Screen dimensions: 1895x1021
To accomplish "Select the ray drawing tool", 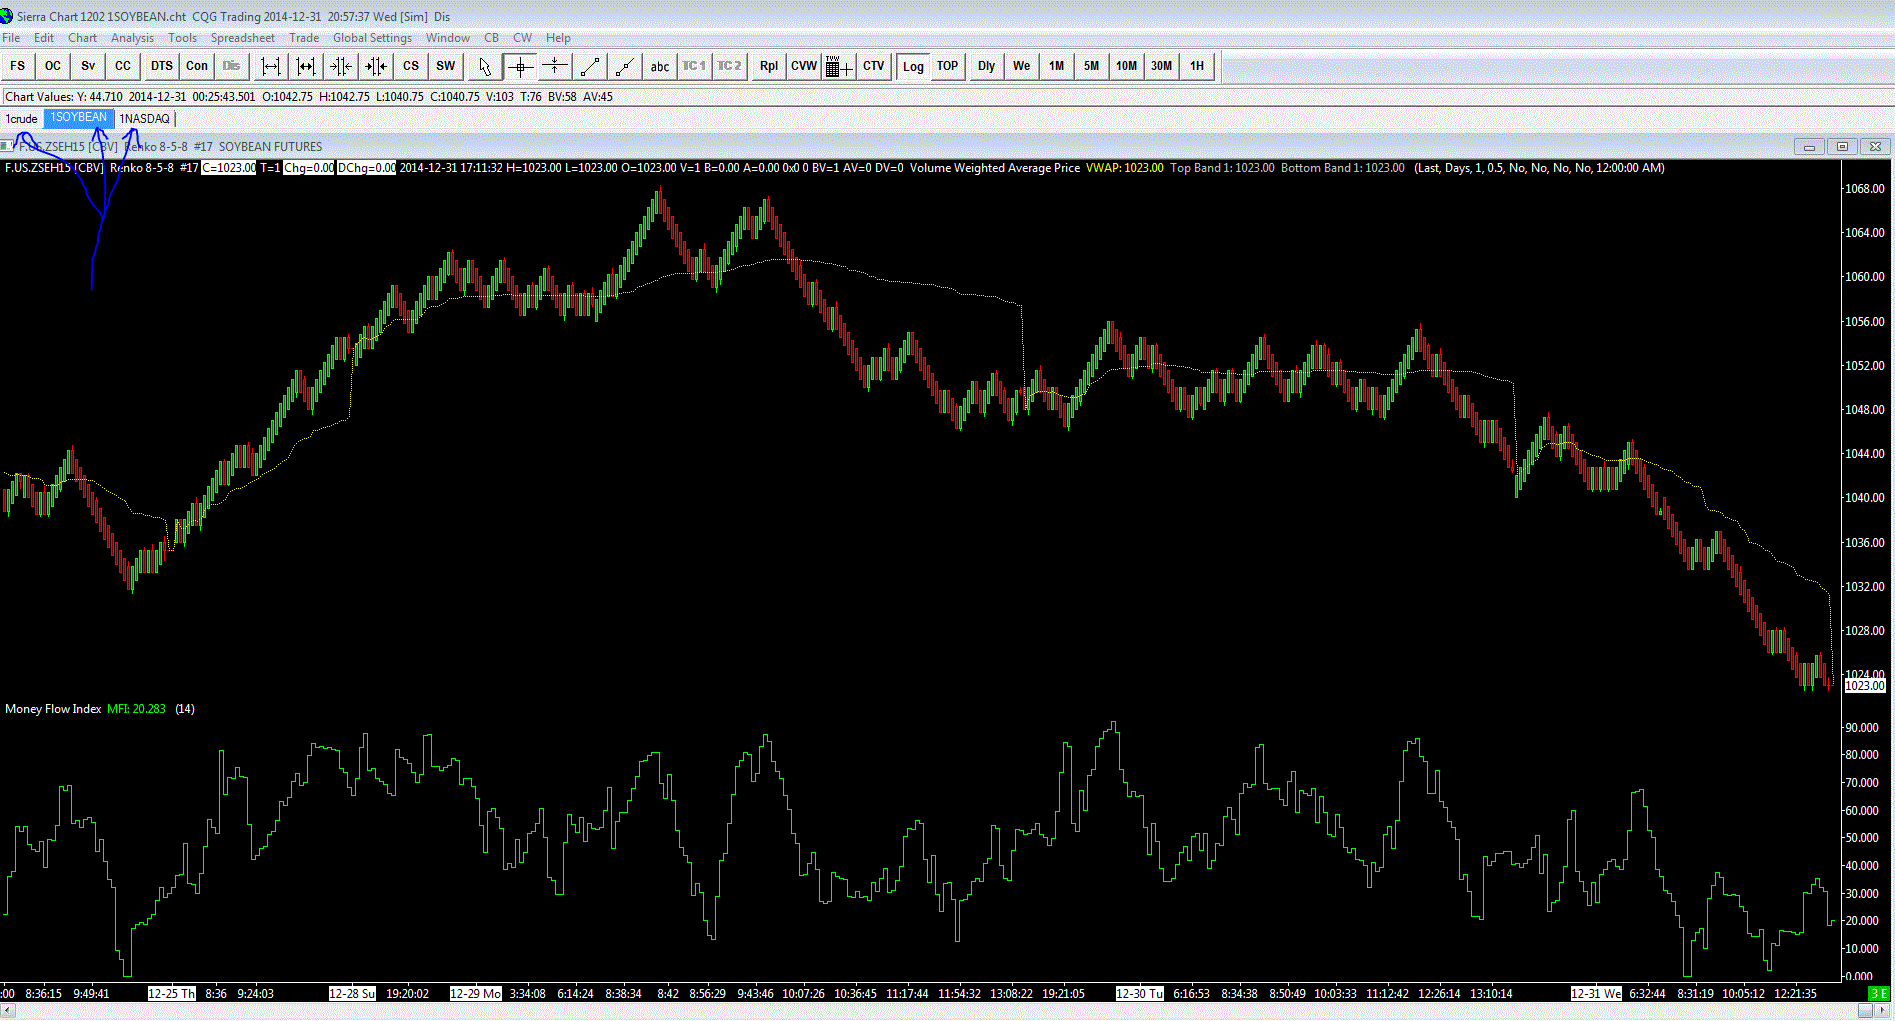I will point(625,66).
